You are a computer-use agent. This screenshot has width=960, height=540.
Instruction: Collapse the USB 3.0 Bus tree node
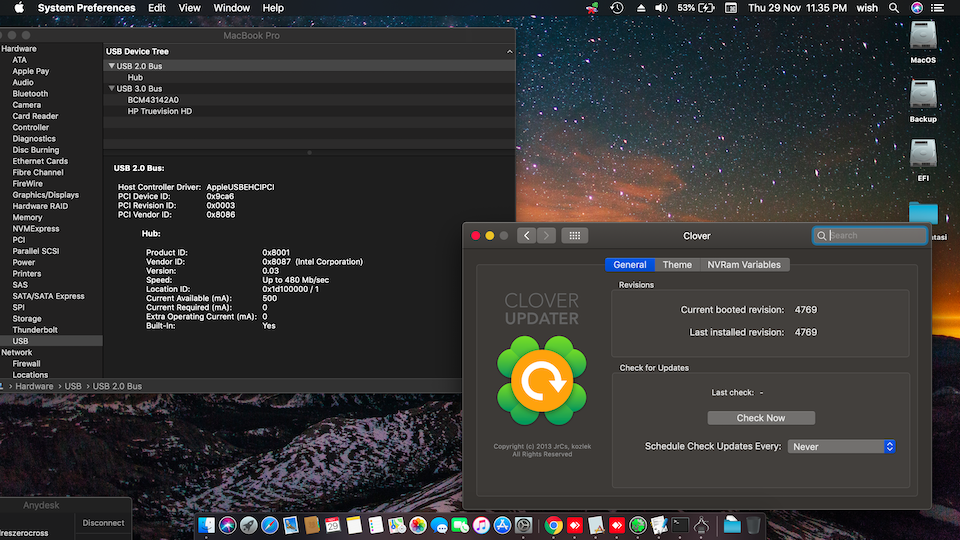[111, 88]
